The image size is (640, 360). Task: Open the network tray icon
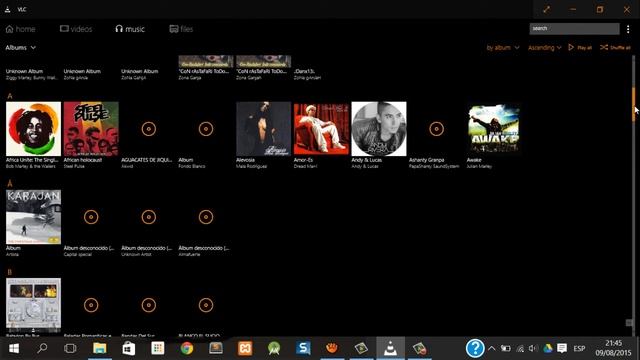coord(520,348)
